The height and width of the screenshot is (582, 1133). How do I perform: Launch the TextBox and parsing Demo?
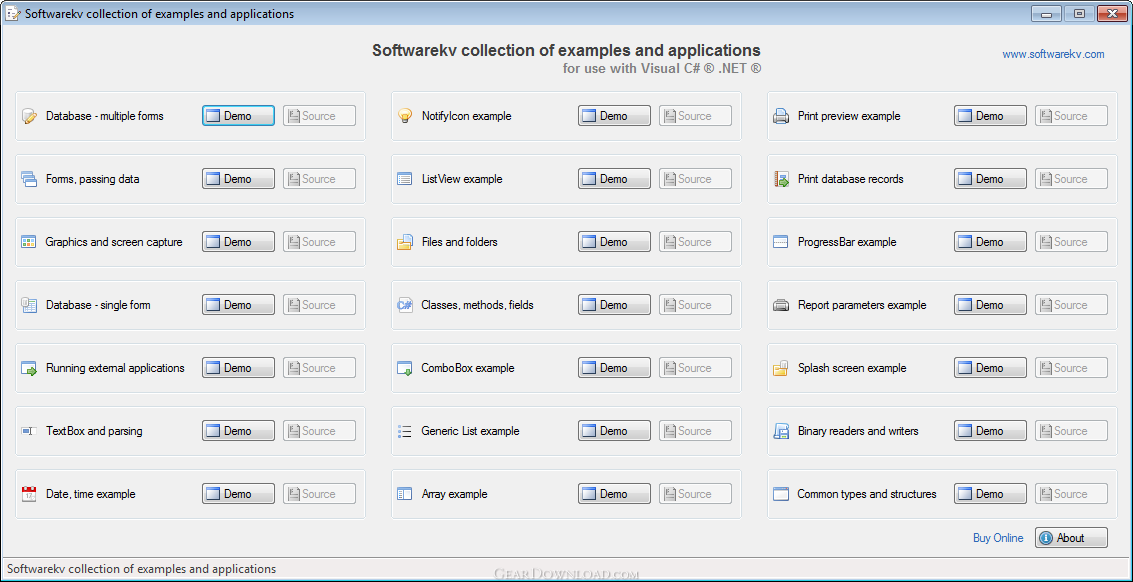pyautogui.click(x=238, y=431)
